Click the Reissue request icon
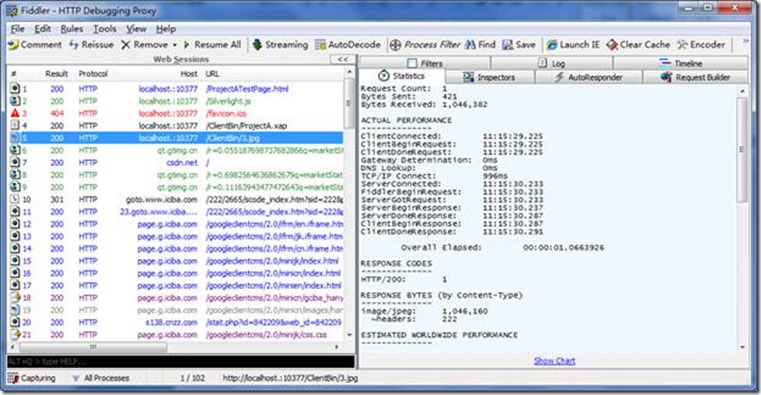The image size is (761, 395). 74,45
